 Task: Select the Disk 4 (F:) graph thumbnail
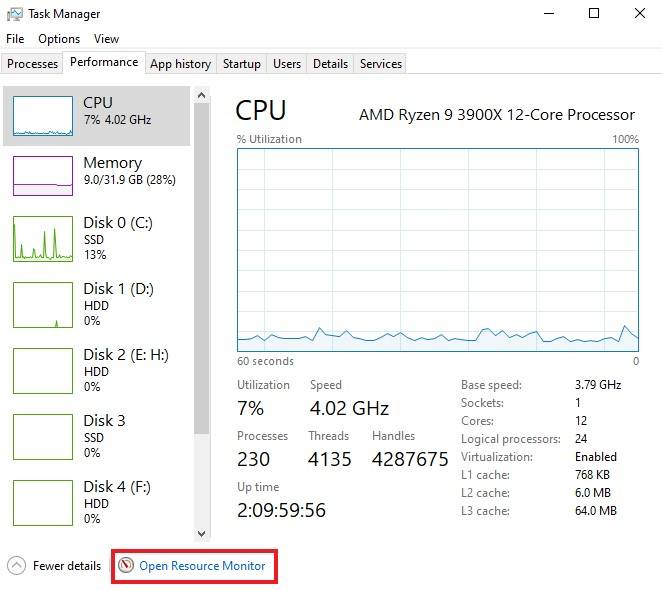(x=43, y=503)
